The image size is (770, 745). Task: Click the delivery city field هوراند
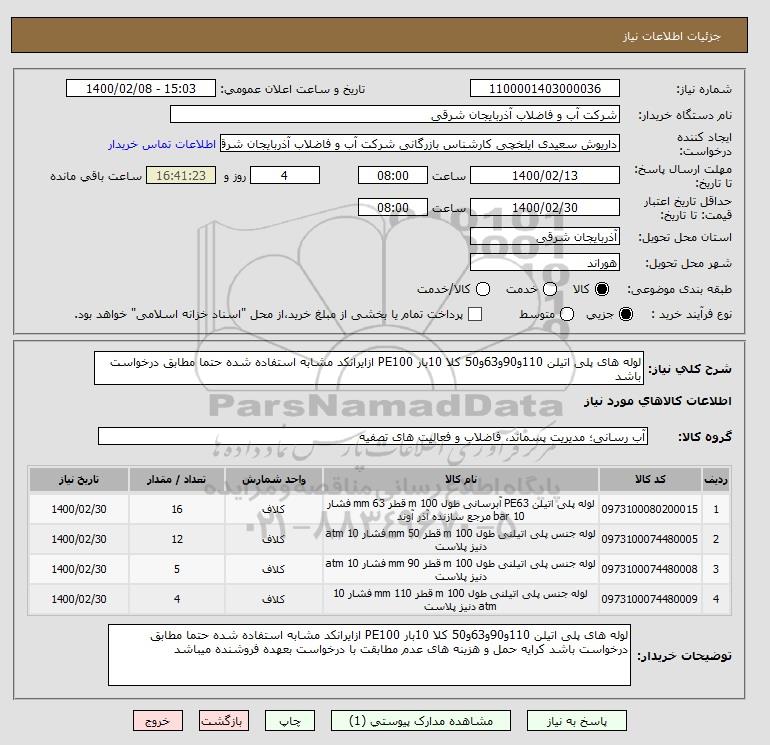pos(545,263)
